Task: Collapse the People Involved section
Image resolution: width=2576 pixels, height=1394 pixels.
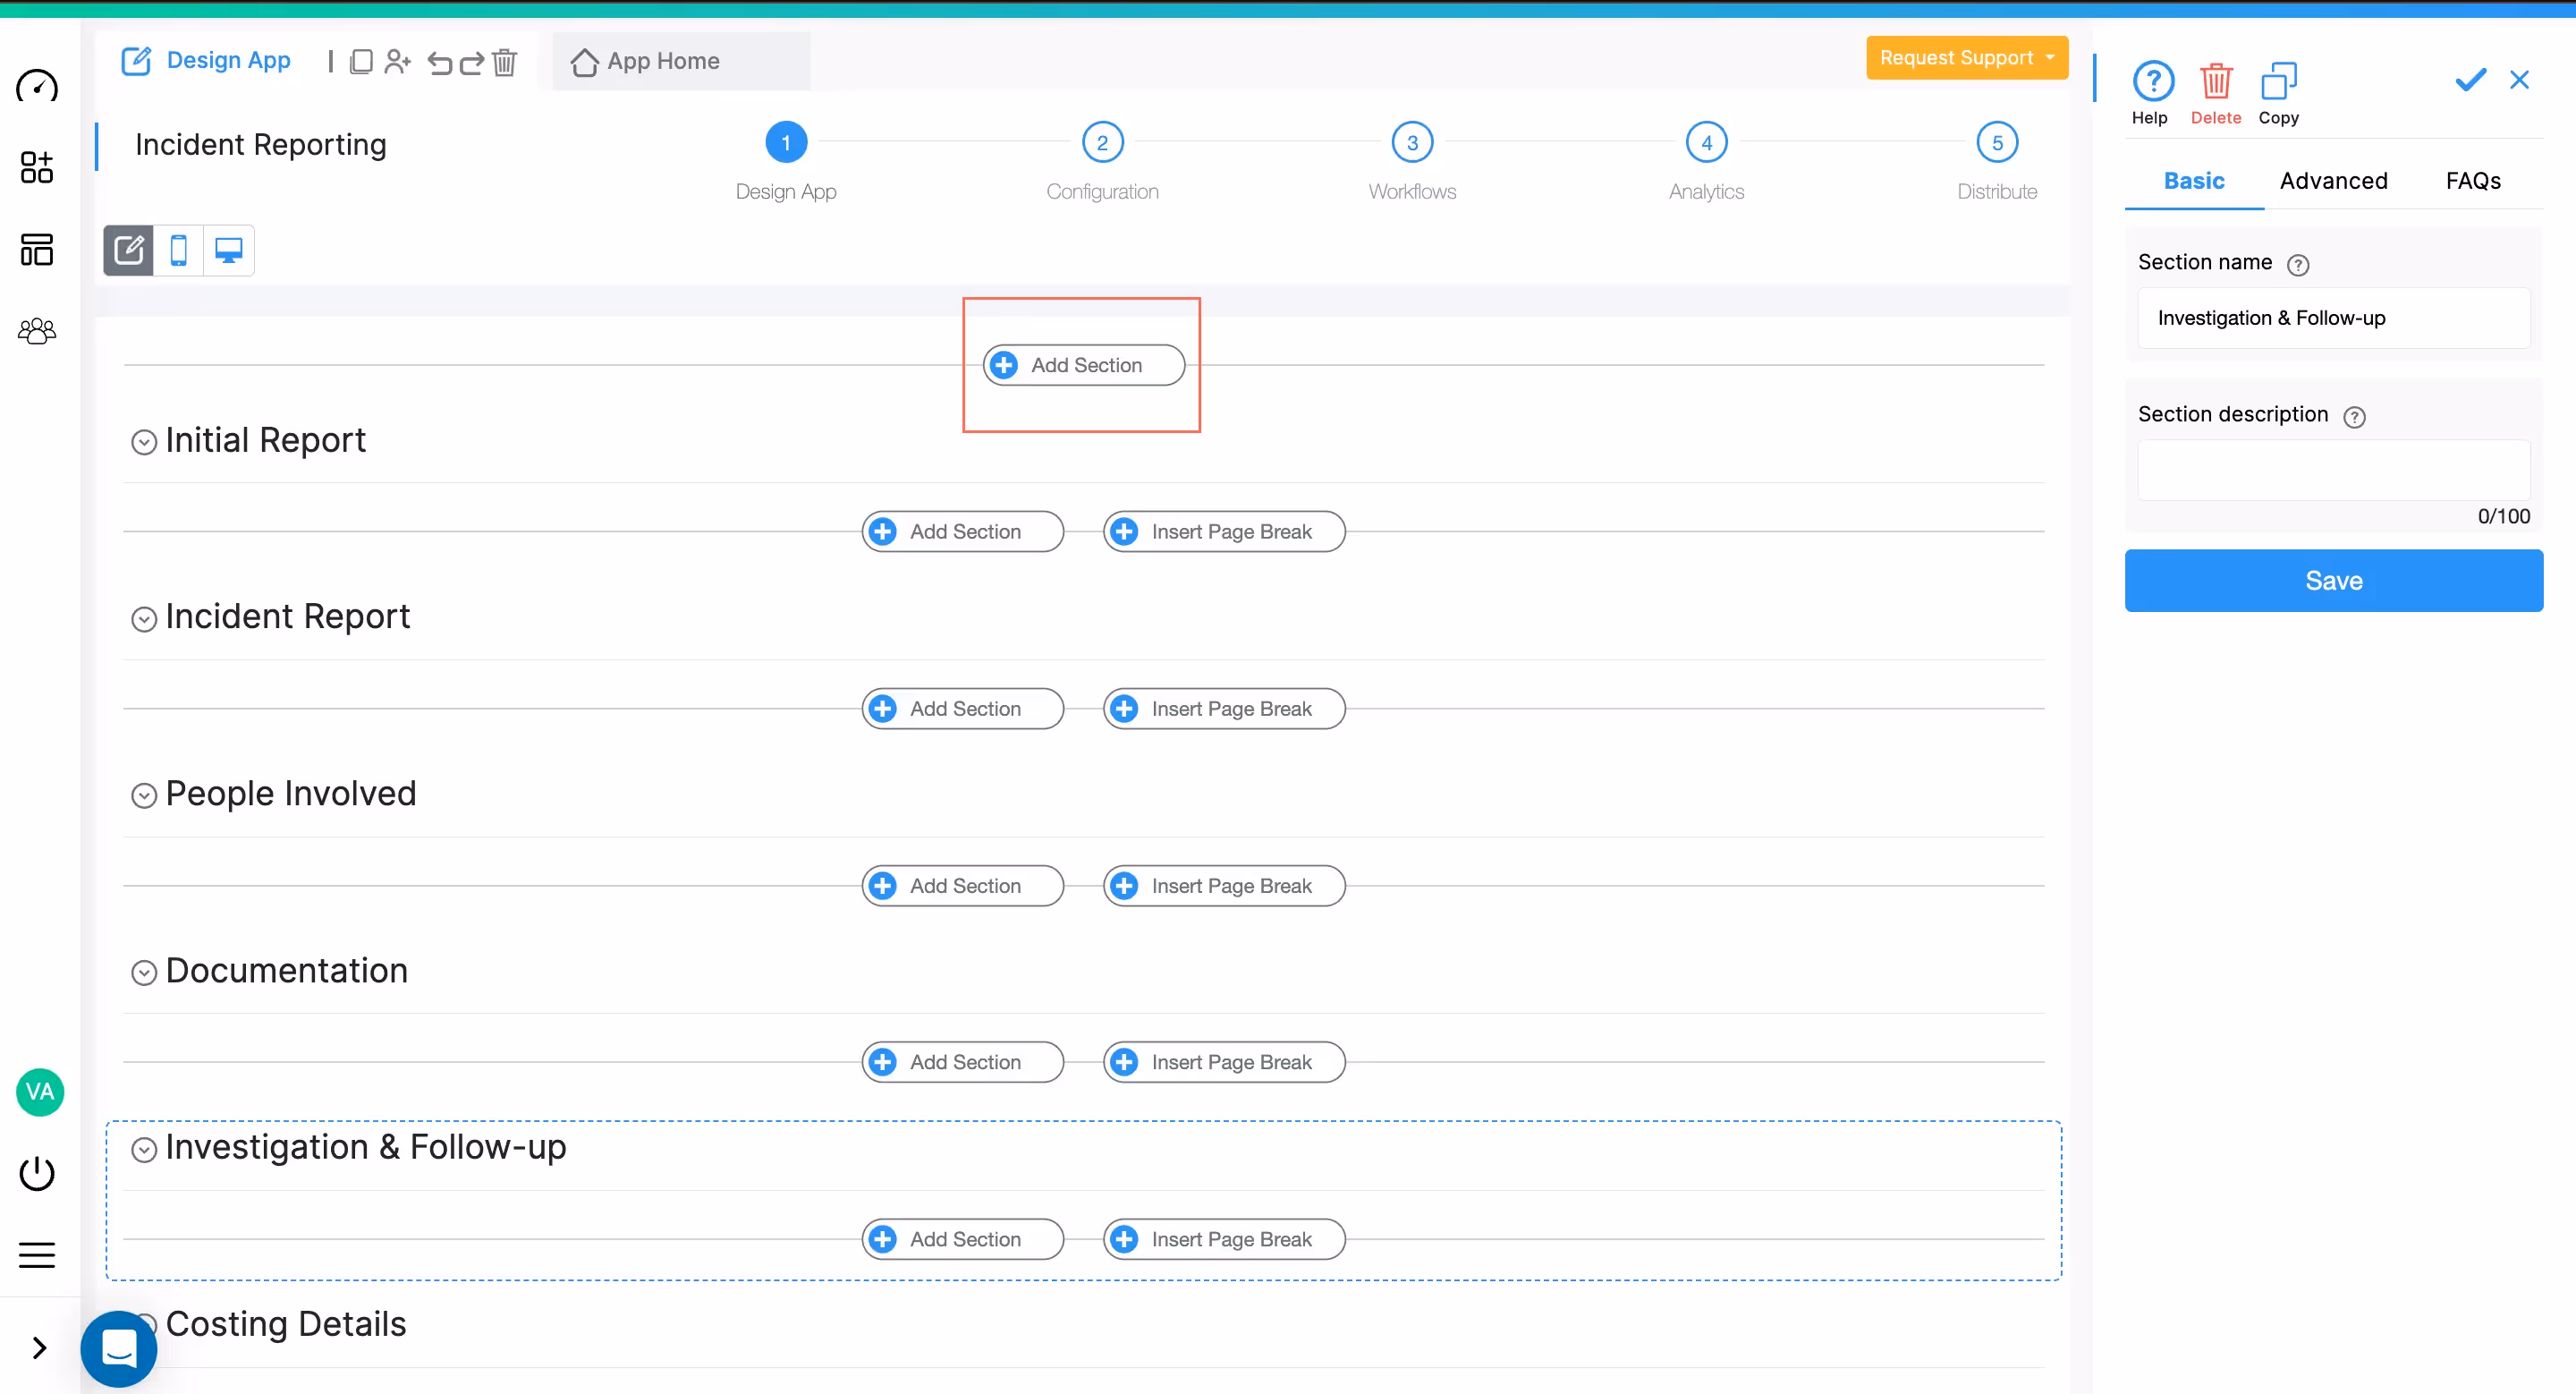Action: (144, 796)
